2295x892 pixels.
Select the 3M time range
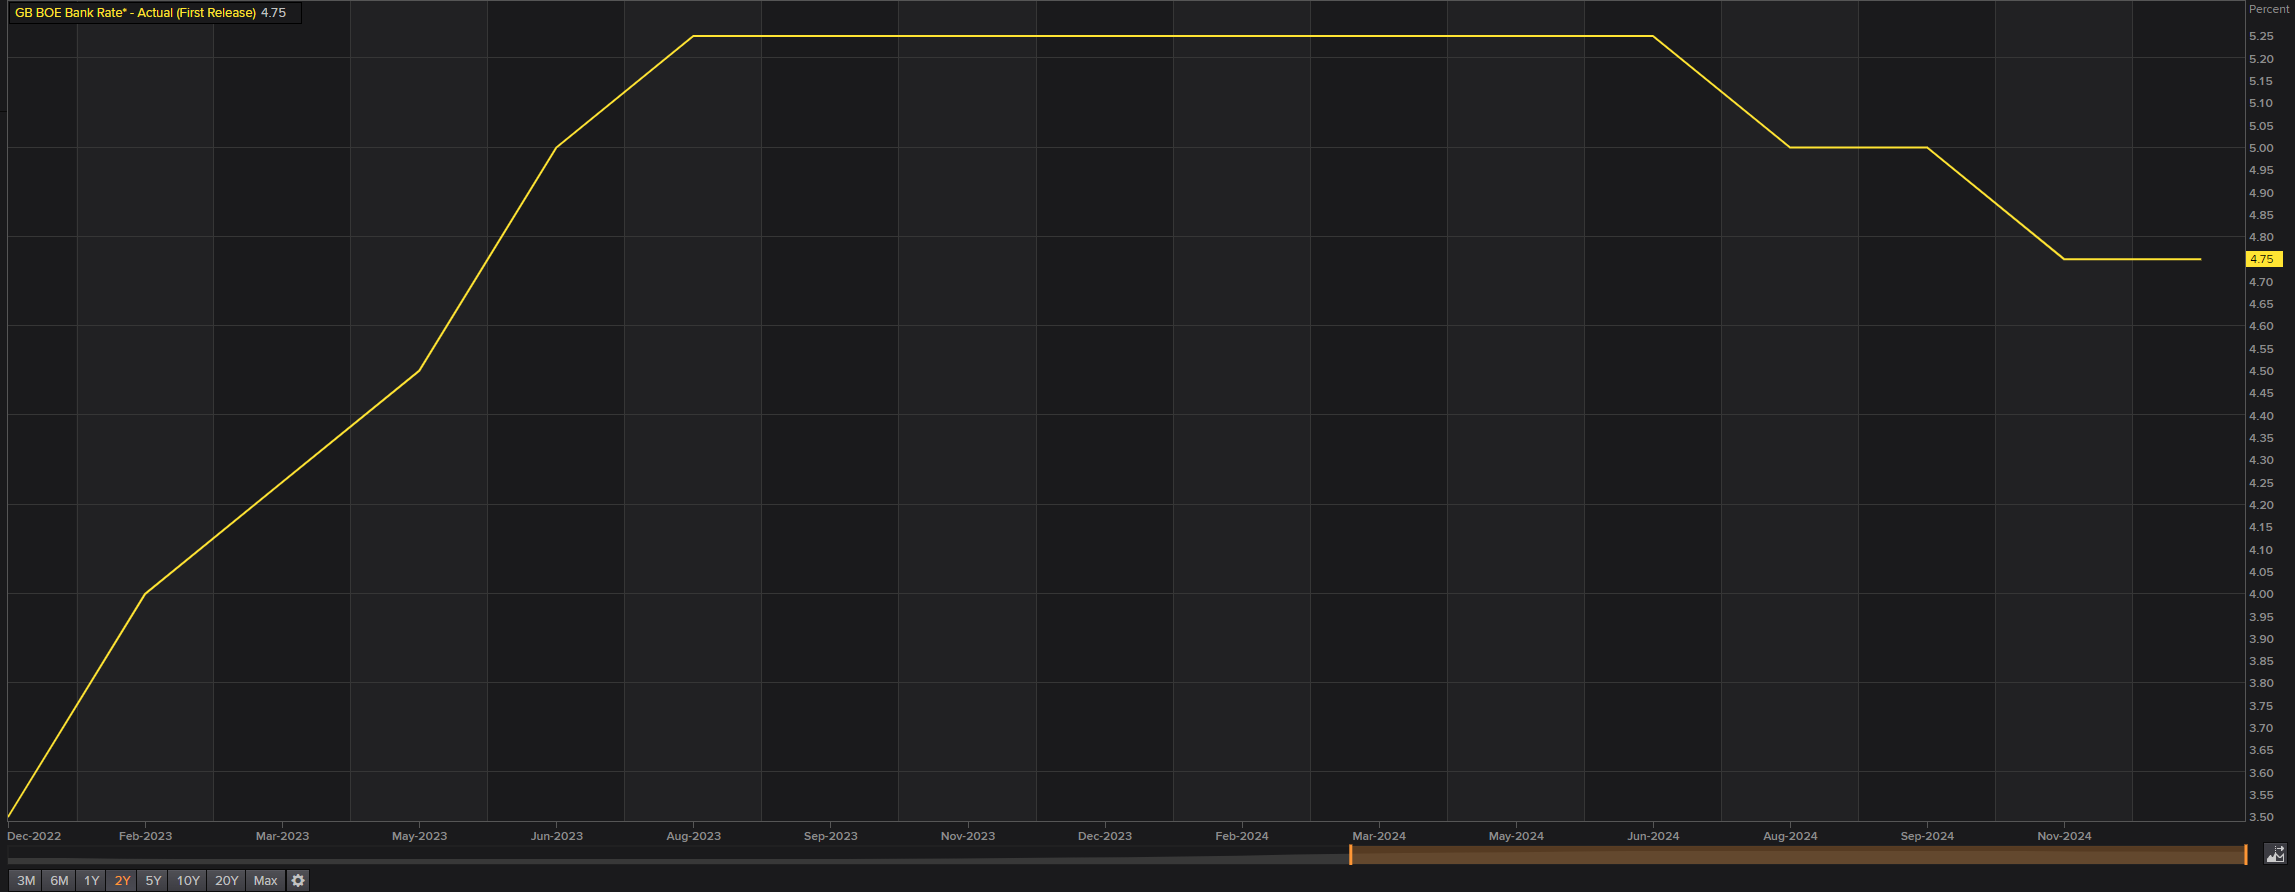pyautogui.click(x=26, y=880)
